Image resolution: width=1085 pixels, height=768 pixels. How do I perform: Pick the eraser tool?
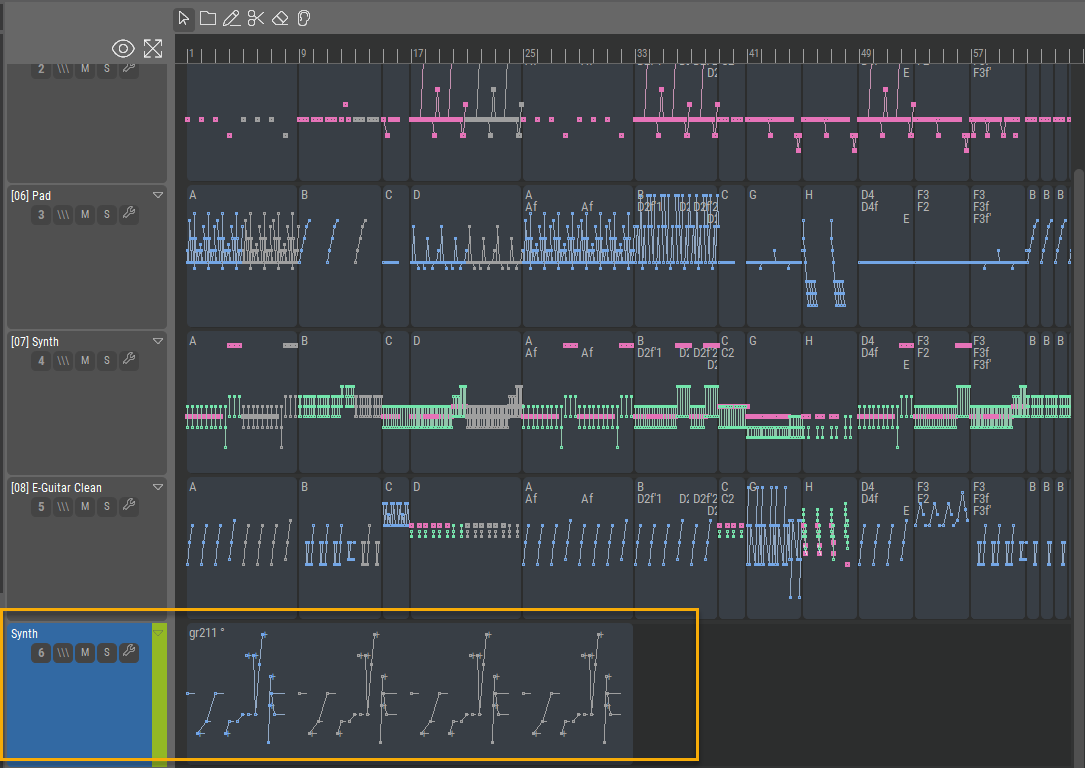280,18
